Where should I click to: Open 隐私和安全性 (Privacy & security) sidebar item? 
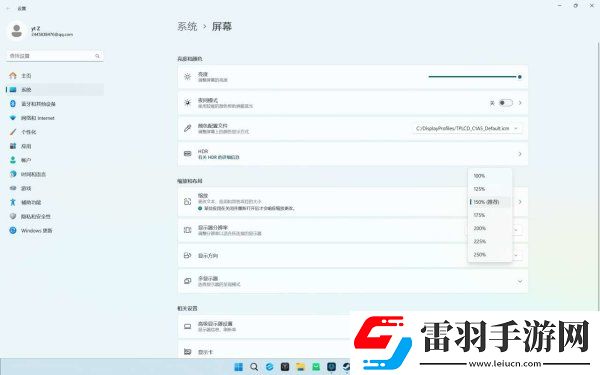click(55, 216)
